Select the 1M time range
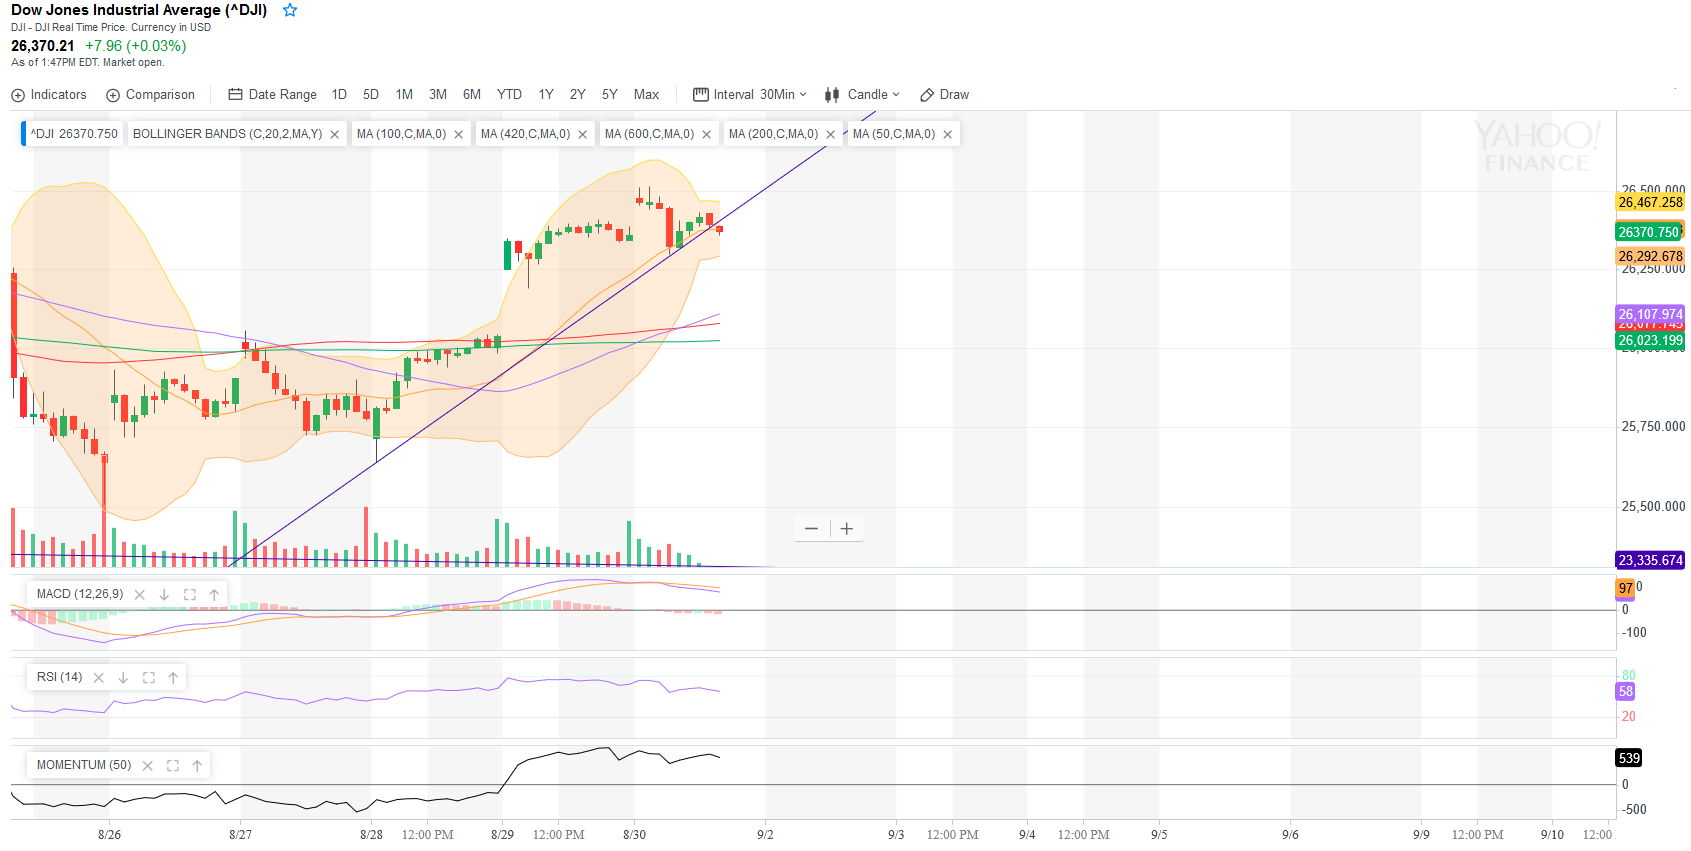This screenshot has height=851, width=1691. pyautogui.click(x=404, y=95)
